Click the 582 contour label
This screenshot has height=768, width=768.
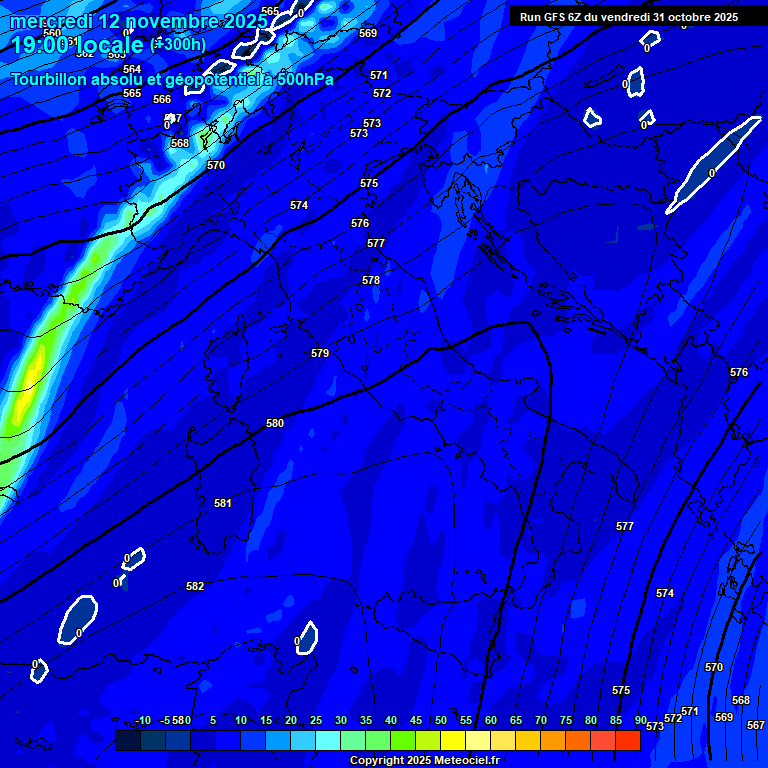(x=195, y=587)
